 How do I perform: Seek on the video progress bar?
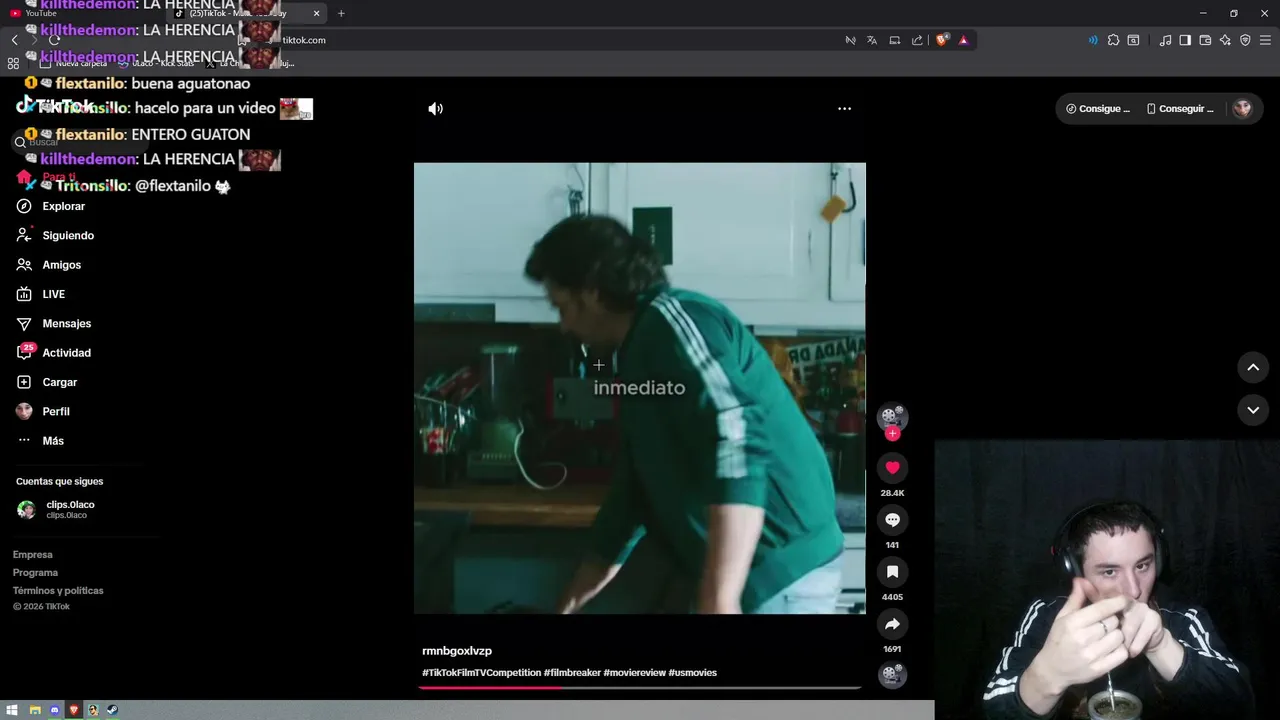point(640,687)
